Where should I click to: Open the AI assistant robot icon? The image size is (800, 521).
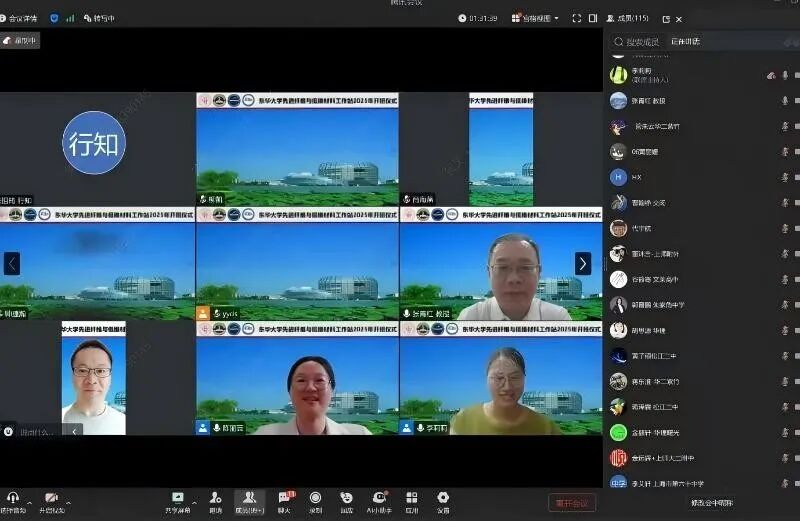[380, 498]
